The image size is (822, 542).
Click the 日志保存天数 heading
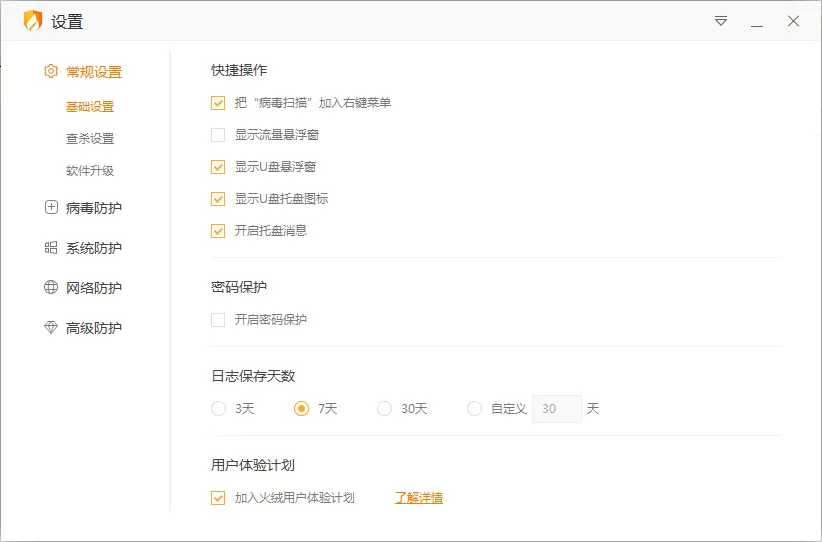(x=253, y=376)
